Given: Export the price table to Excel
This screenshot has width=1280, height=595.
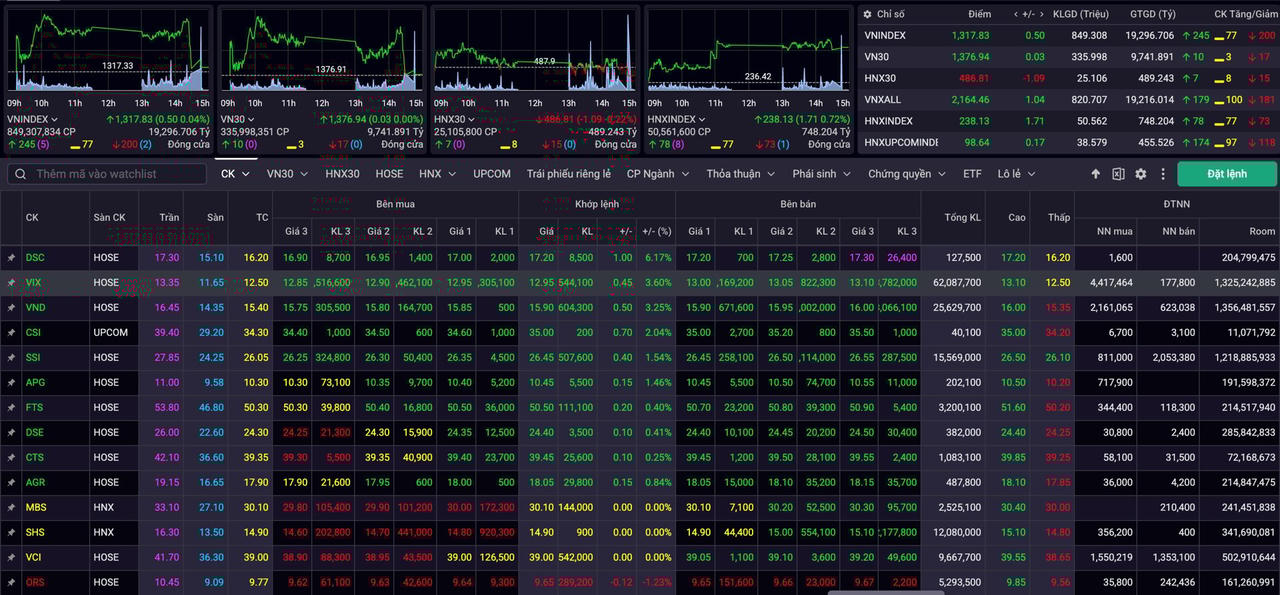Looking at the screenshot, I should click(x=1118, y=174).
